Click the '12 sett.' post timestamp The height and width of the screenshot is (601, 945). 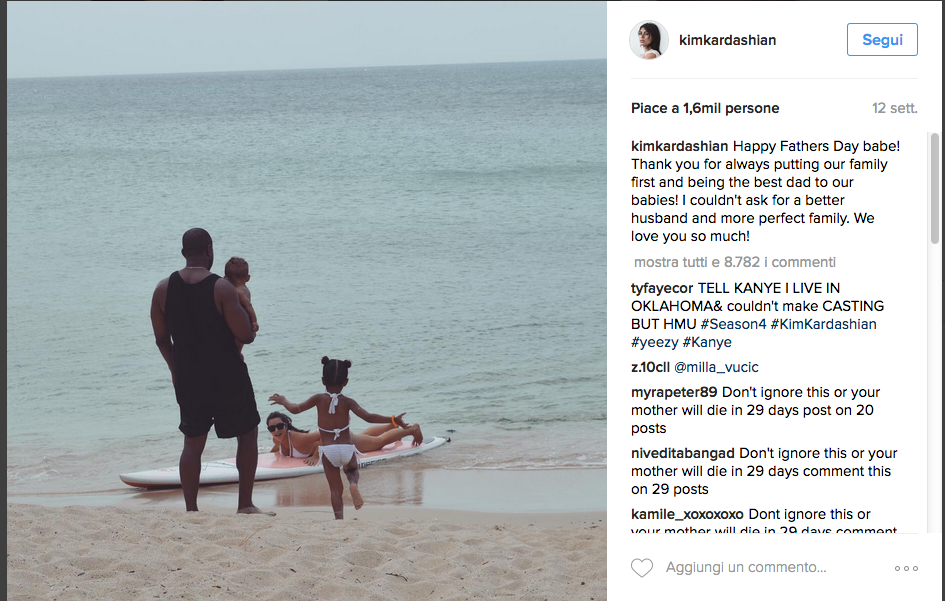pos(894,109)
